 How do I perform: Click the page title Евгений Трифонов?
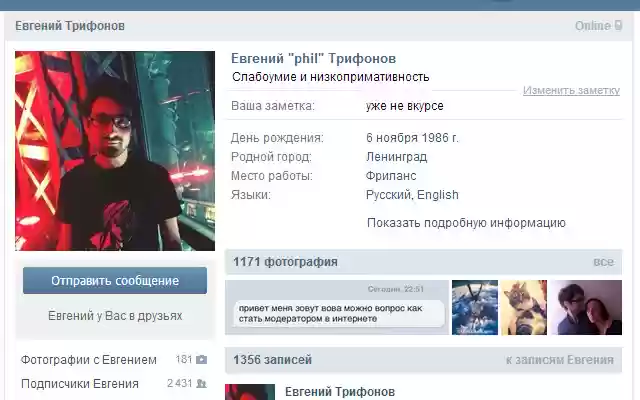[x=70, y=26]
